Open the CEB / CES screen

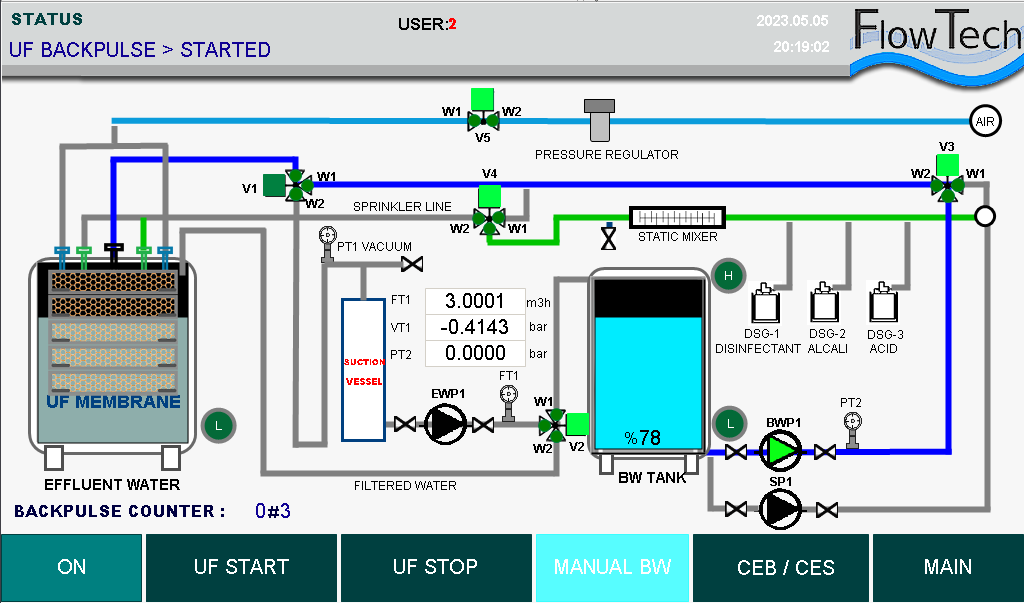[x=785, y=567]
